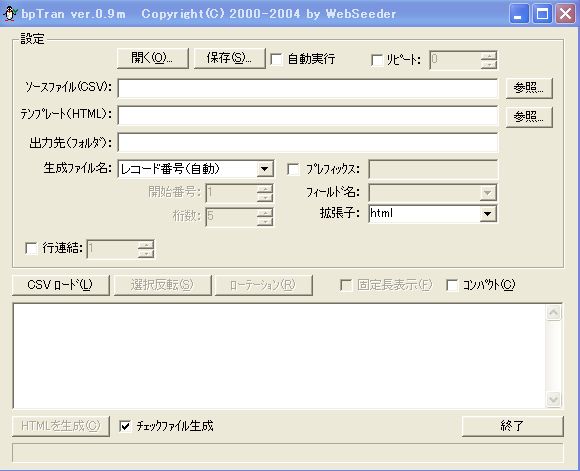Minimize the bpTran window

tap(519, 14)
